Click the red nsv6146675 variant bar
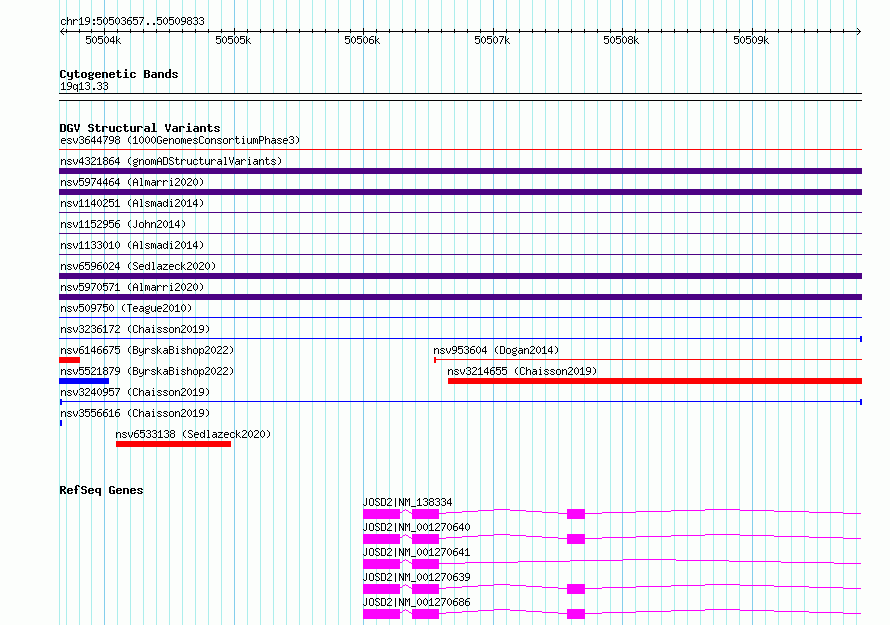This screenshot has width=890, height=625. 69,360
